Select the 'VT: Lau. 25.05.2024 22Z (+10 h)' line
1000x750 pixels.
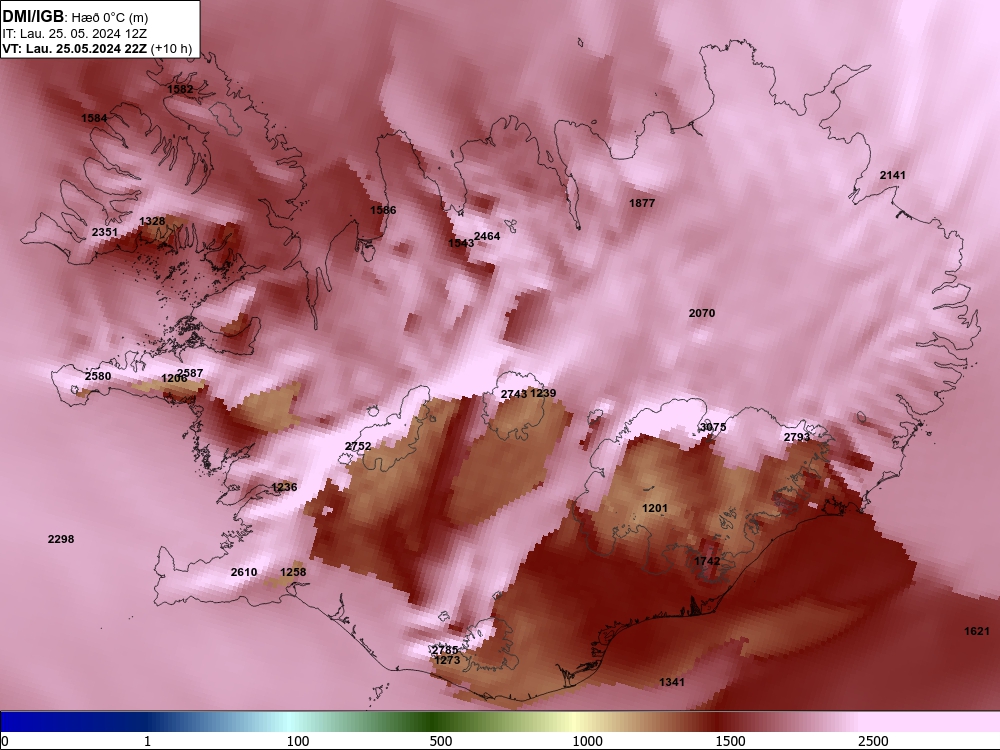pyautogui.click(x=97, y=48)
